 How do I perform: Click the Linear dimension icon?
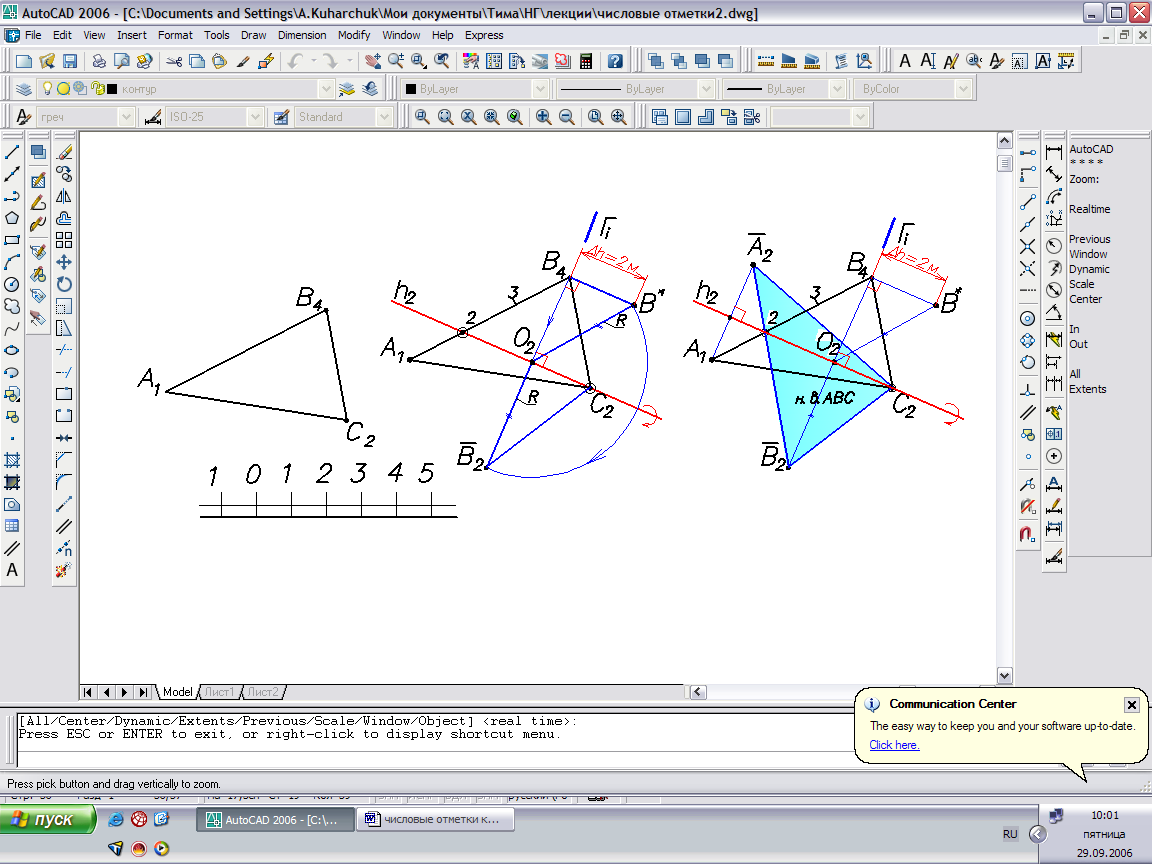1054,152
